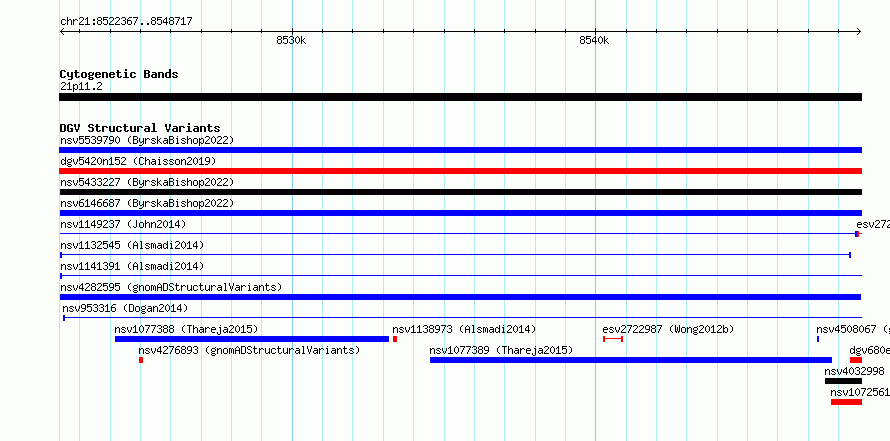The width and height of the screenshot is (890, 441).
Task: Select the red esv2722987 bracket glyph
Action: click(613, 339)
